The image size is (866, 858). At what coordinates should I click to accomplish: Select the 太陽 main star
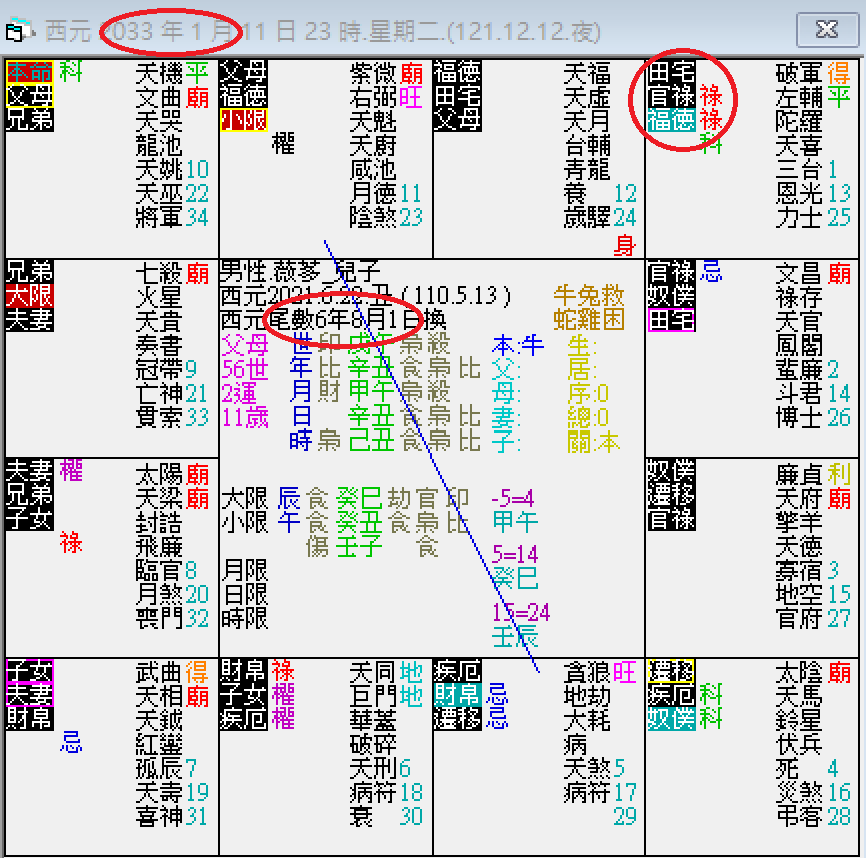[159, 474]
